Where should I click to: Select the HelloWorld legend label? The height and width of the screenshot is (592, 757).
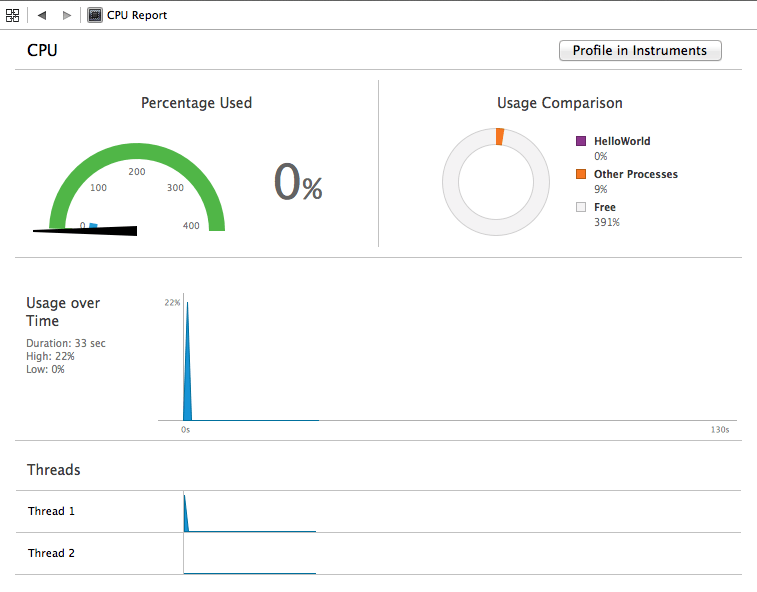point(622,141)
